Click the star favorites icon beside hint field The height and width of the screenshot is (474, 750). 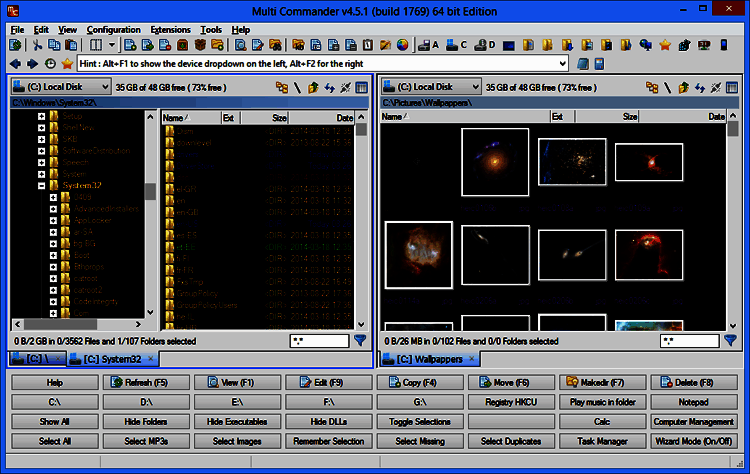click(x=65, y=63)
